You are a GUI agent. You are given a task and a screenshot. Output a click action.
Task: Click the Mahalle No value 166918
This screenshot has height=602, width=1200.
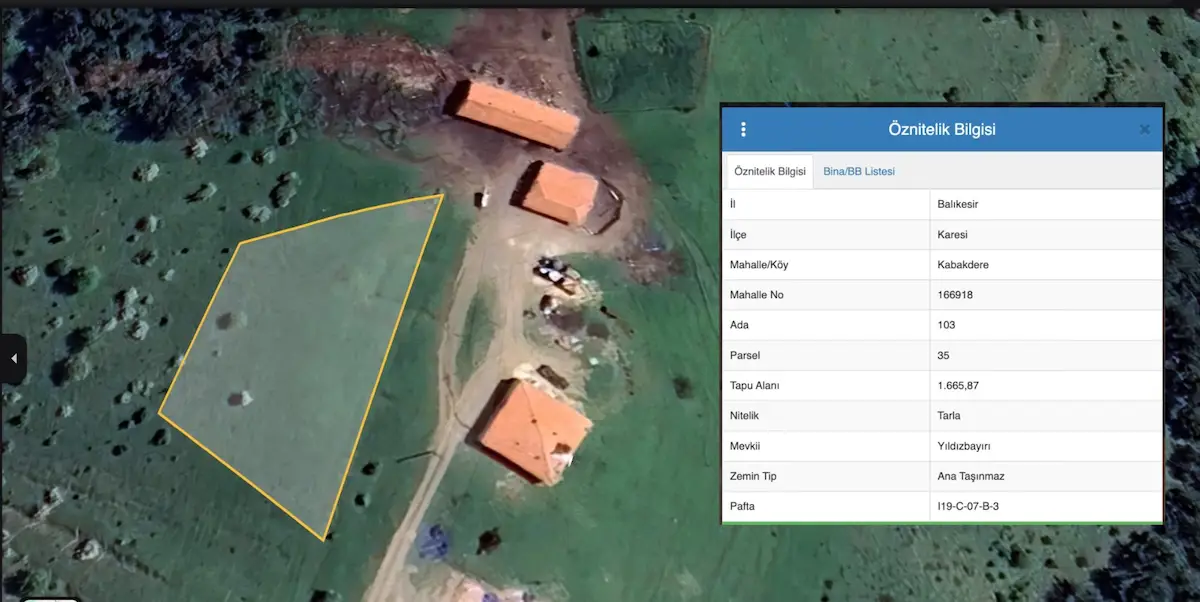(x=955, y=295)
